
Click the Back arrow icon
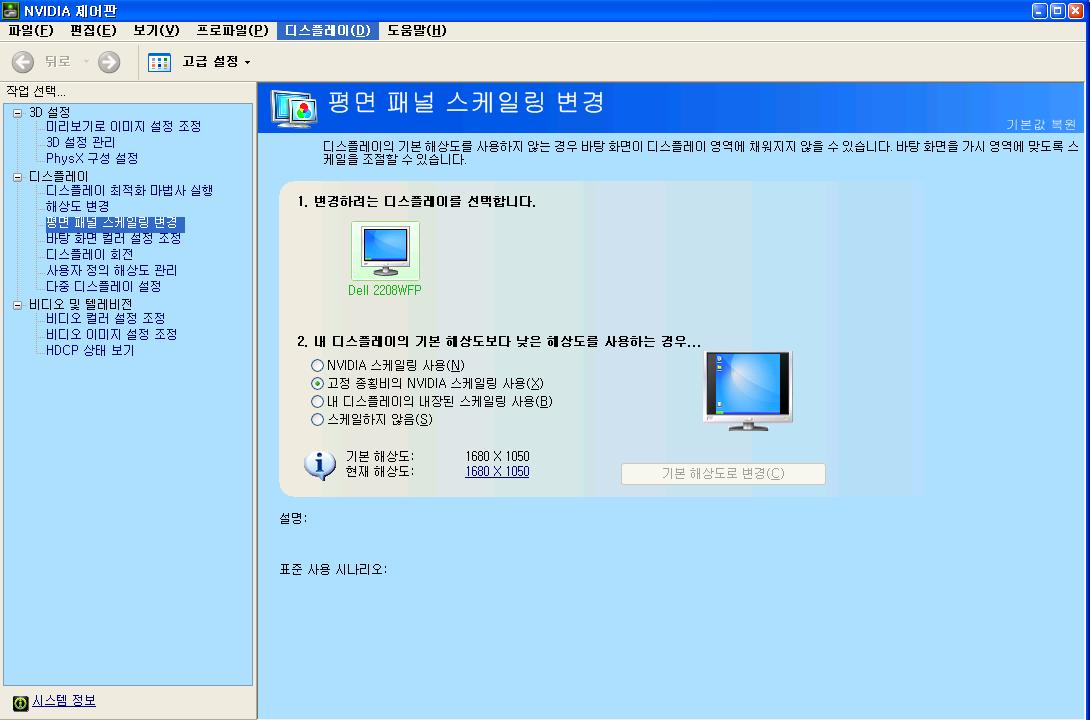click(22, 62)
